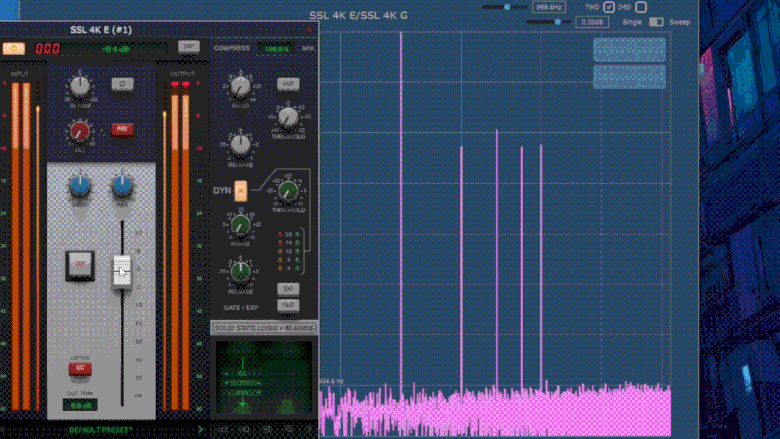The height and width of the screenshot is (439, 780).
Task: Click the channel fader handle
Action: 121,270
